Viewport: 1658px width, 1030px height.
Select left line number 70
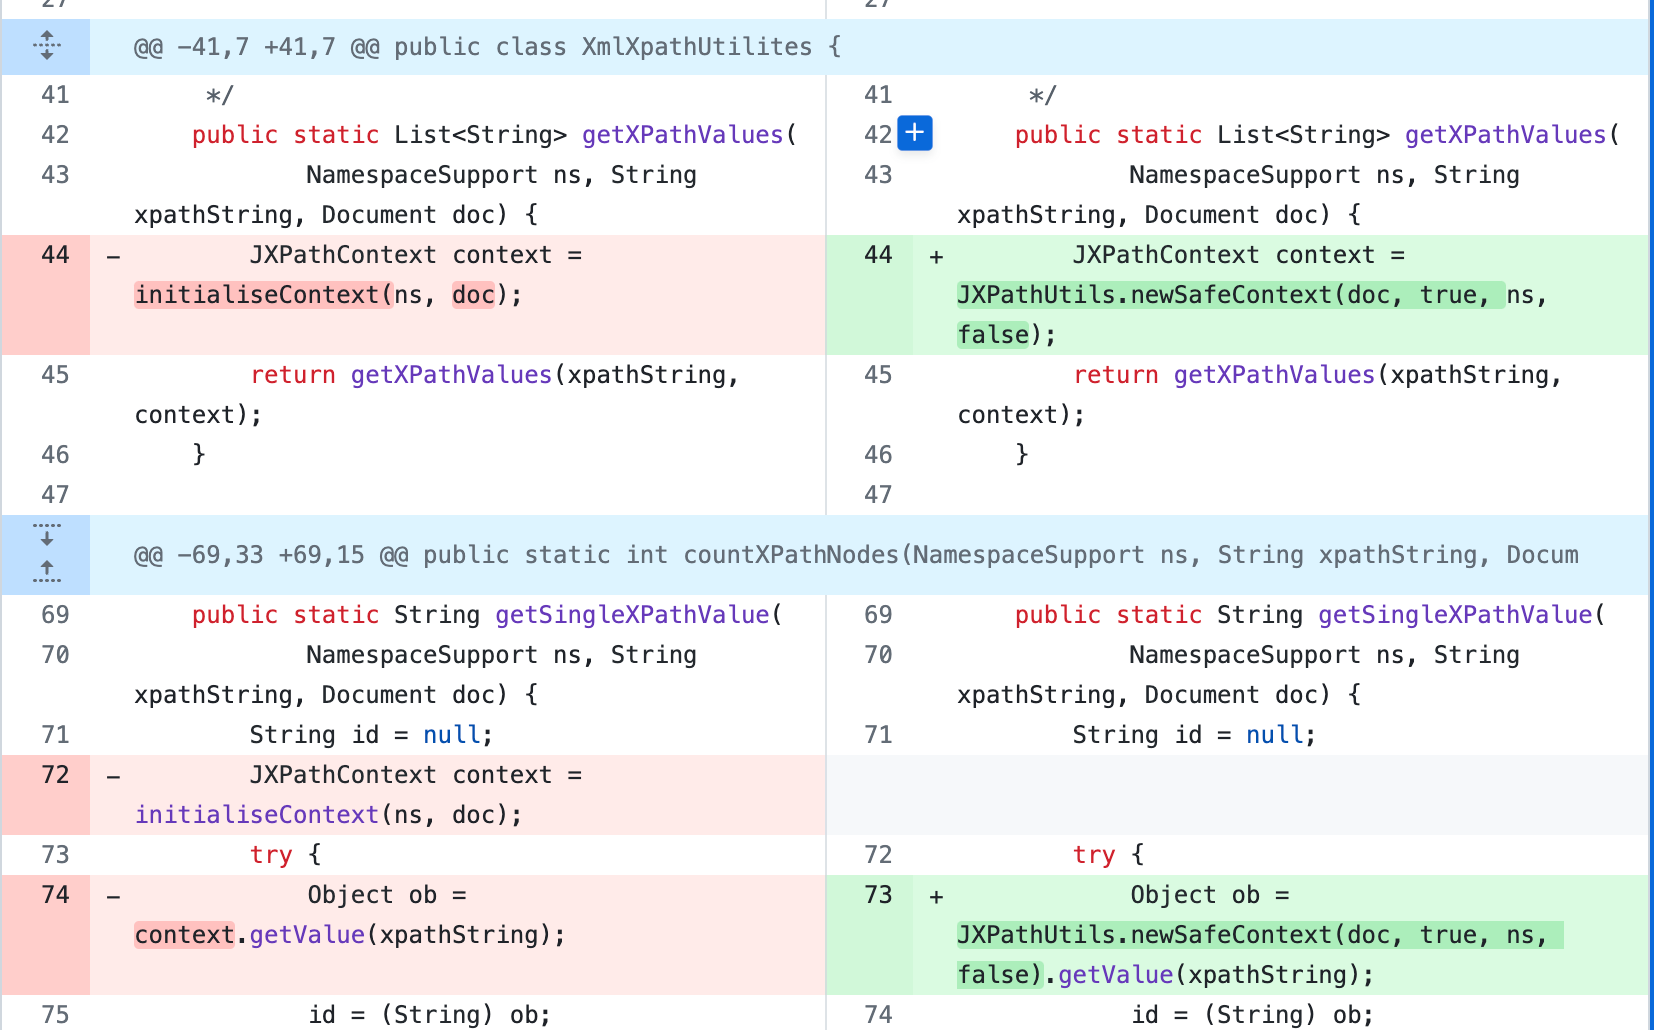[x=55, y=655]
